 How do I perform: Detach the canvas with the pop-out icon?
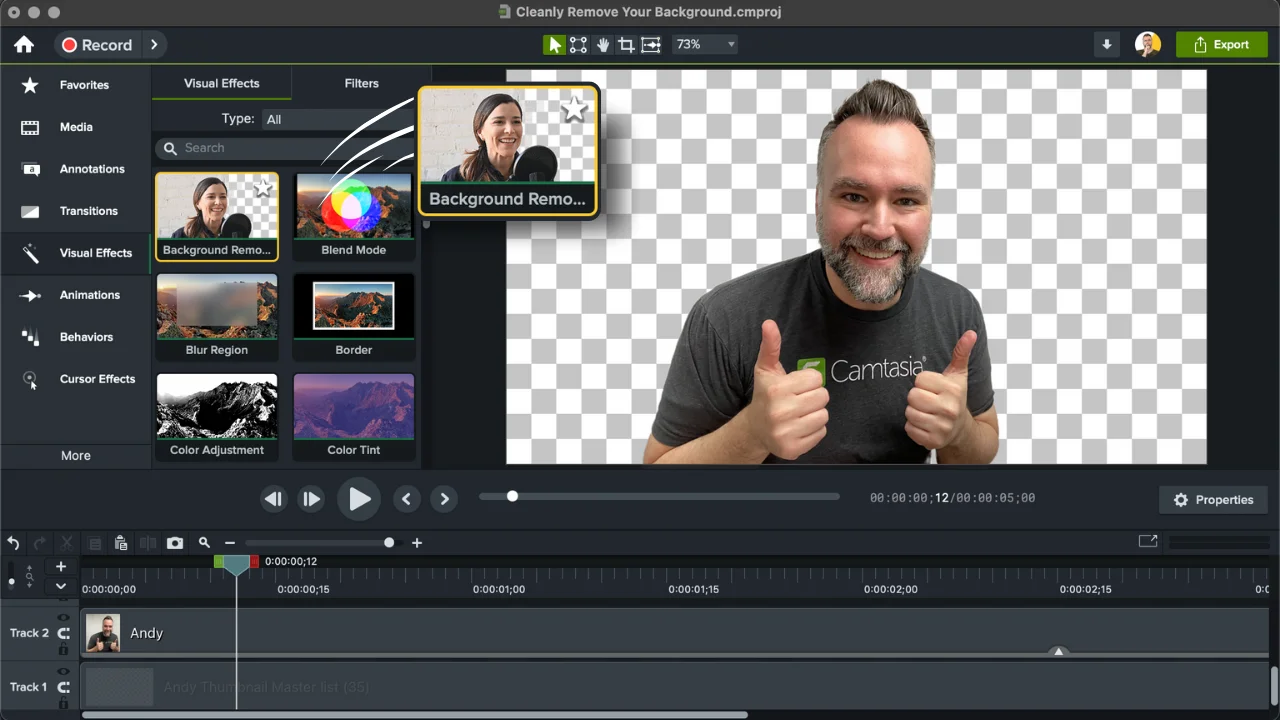point(1148,542)
